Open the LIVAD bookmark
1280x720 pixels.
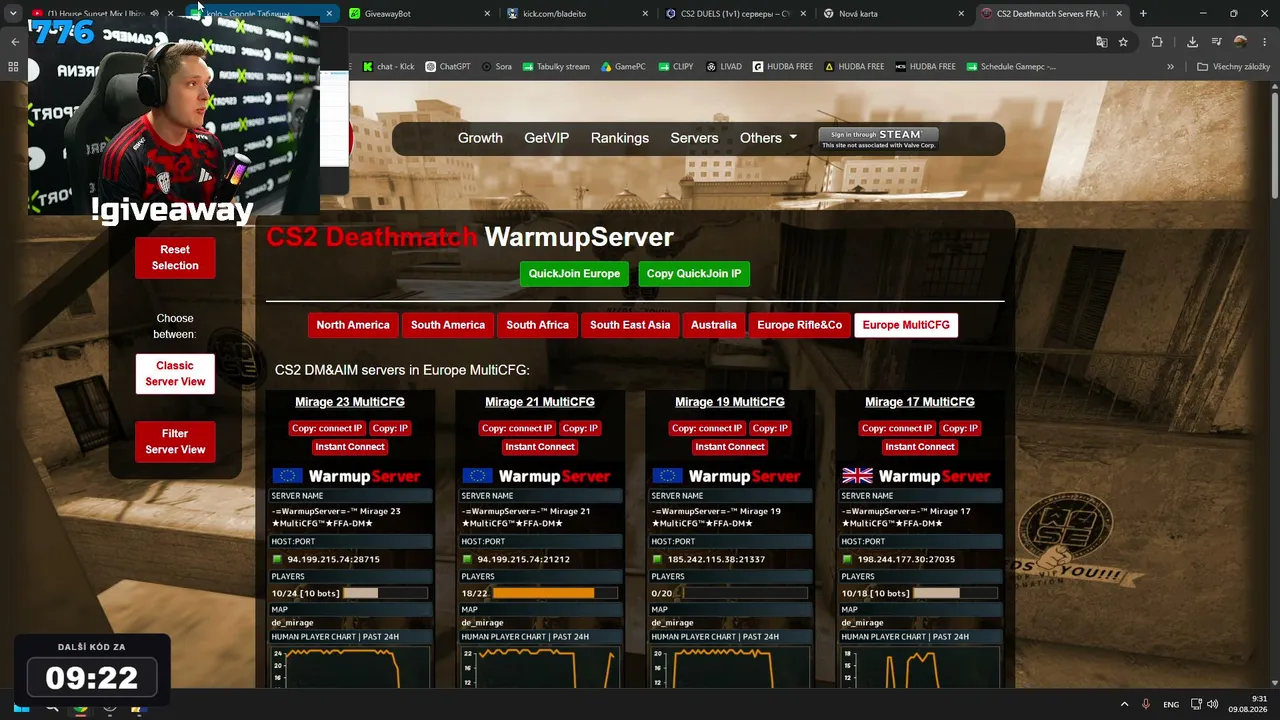[724, 67]
